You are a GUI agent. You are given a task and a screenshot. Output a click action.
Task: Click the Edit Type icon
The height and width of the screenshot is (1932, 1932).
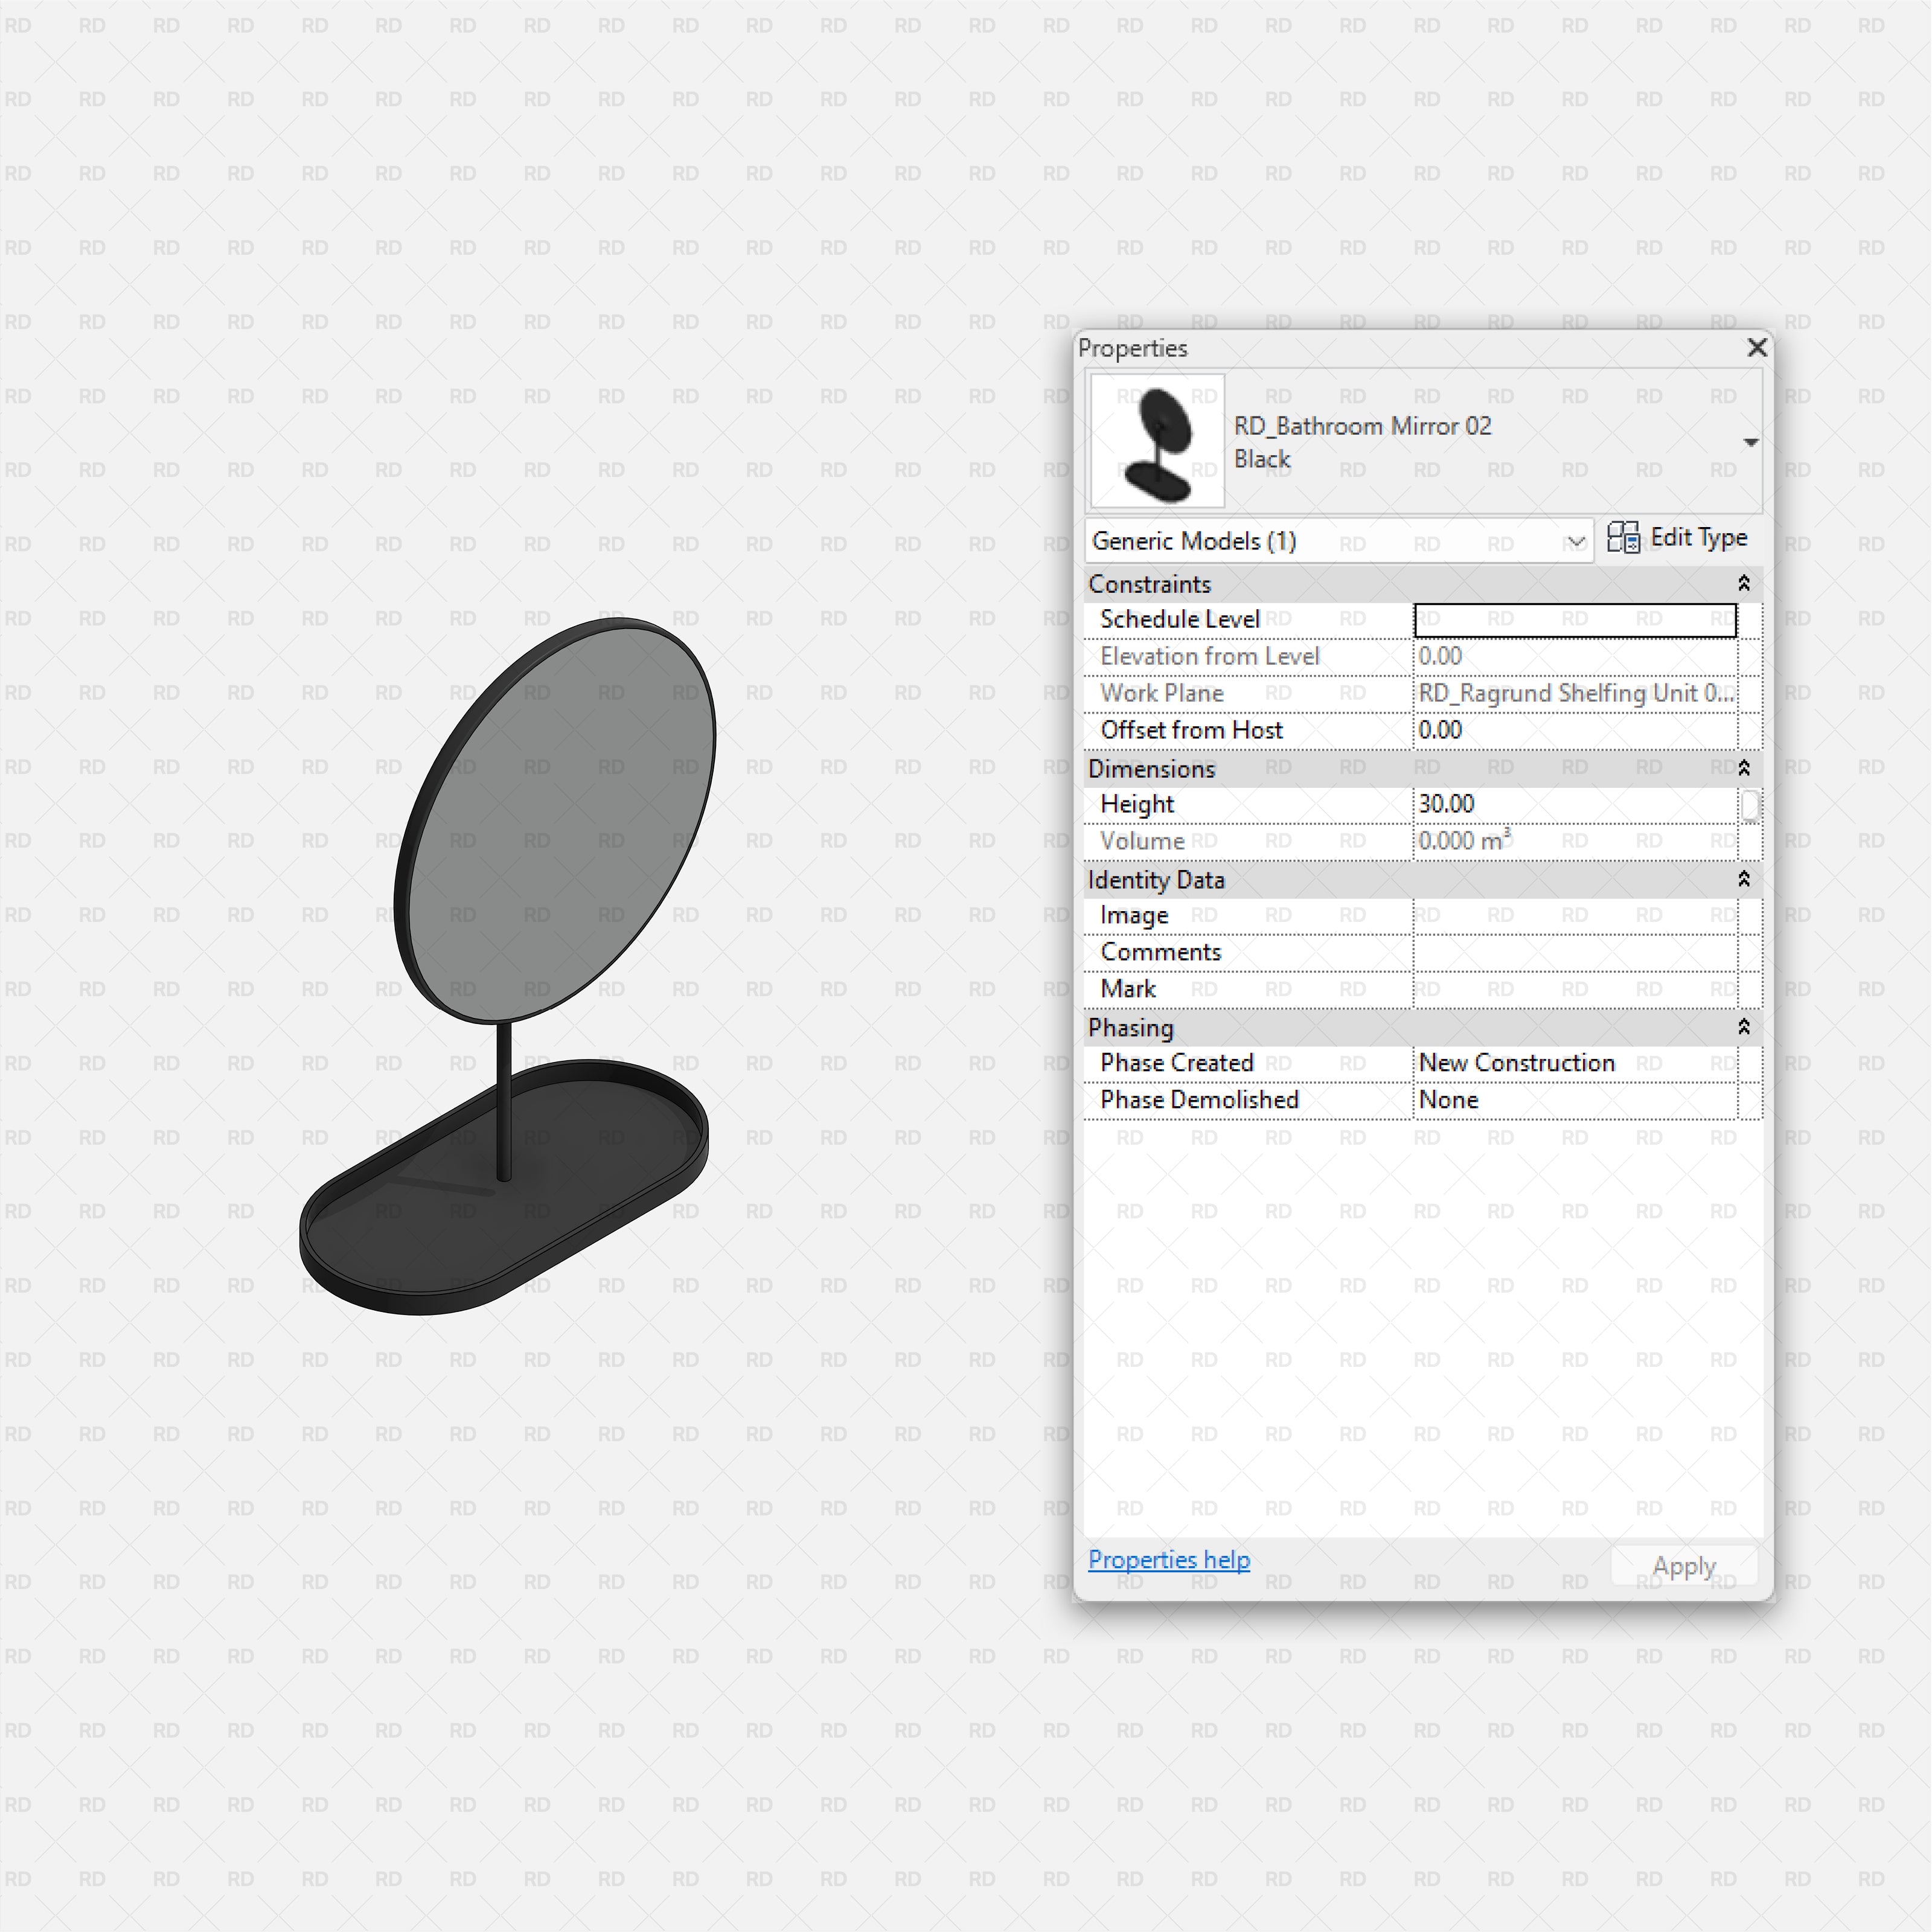coord(1623,538)
